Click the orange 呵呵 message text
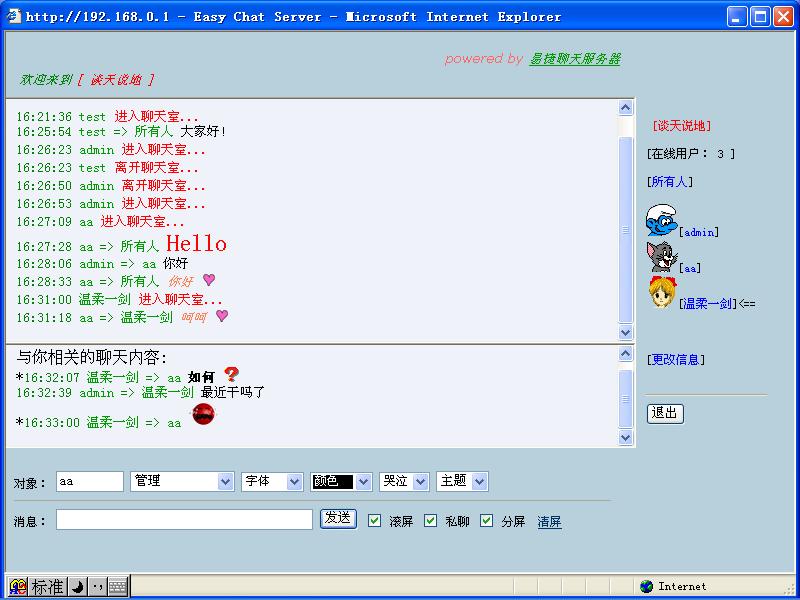Viewport: 800px width, 600px height. [x=194, y=317]
